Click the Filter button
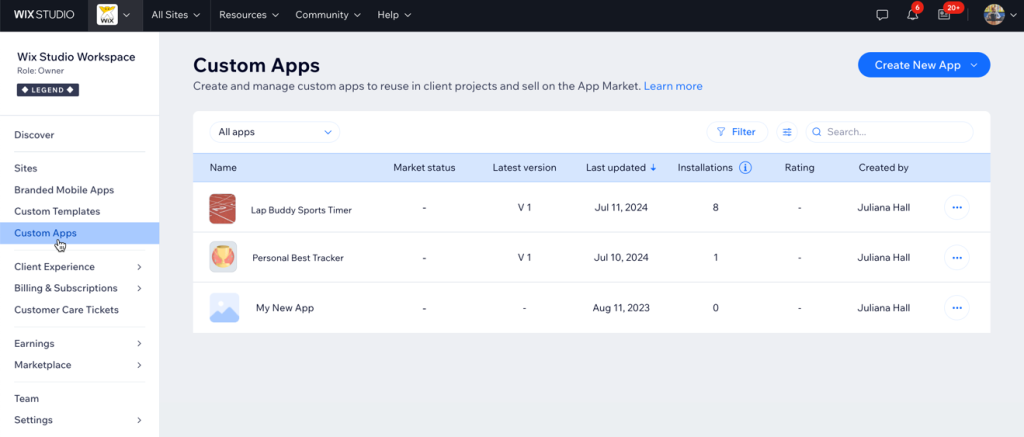 [x=737, y=132]
